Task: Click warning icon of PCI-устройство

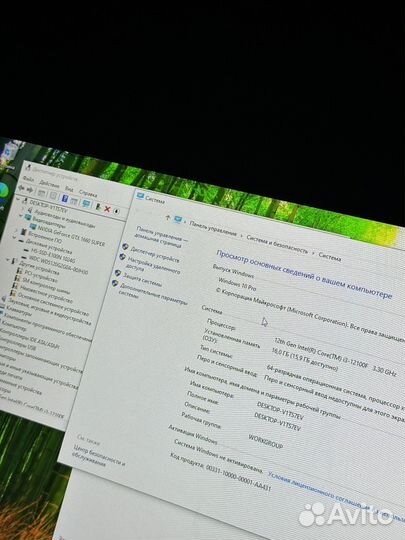Action: [19, 271]
